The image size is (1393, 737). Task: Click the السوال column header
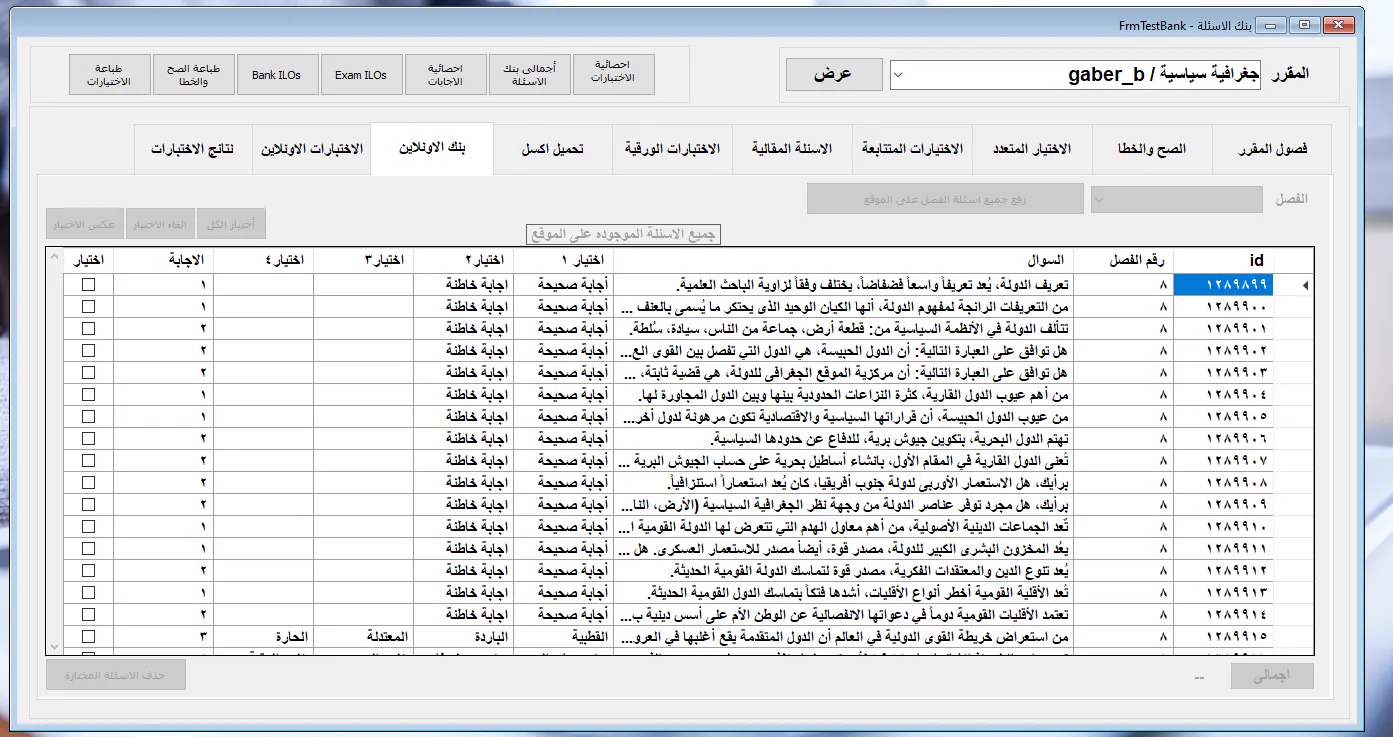843,260
